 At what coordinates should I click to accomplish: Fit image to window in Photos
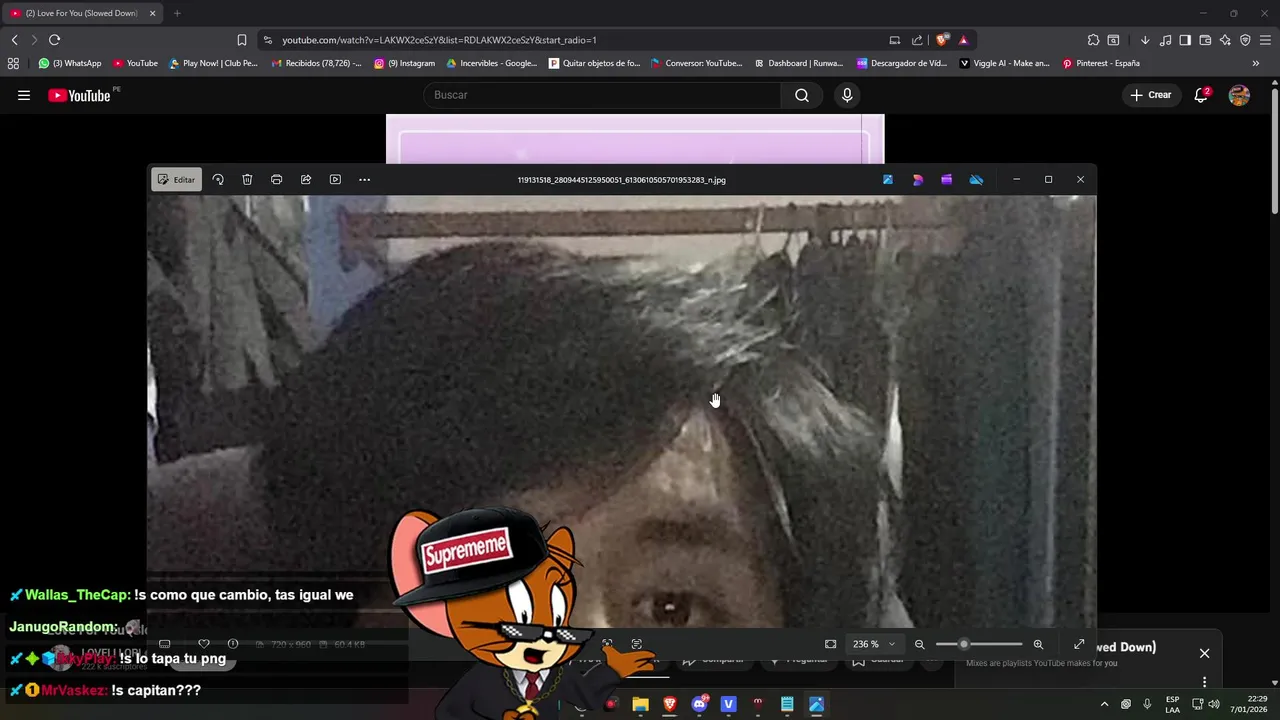(830, 644)
